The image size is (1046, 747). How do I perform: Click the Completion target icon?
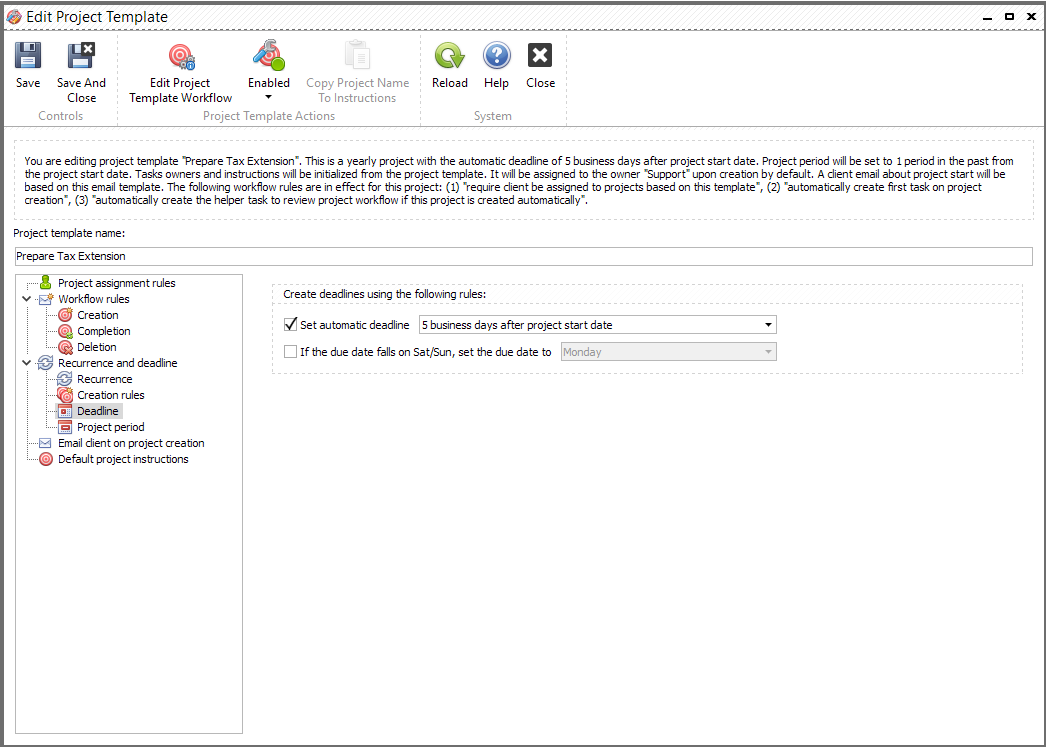[65, 331]
